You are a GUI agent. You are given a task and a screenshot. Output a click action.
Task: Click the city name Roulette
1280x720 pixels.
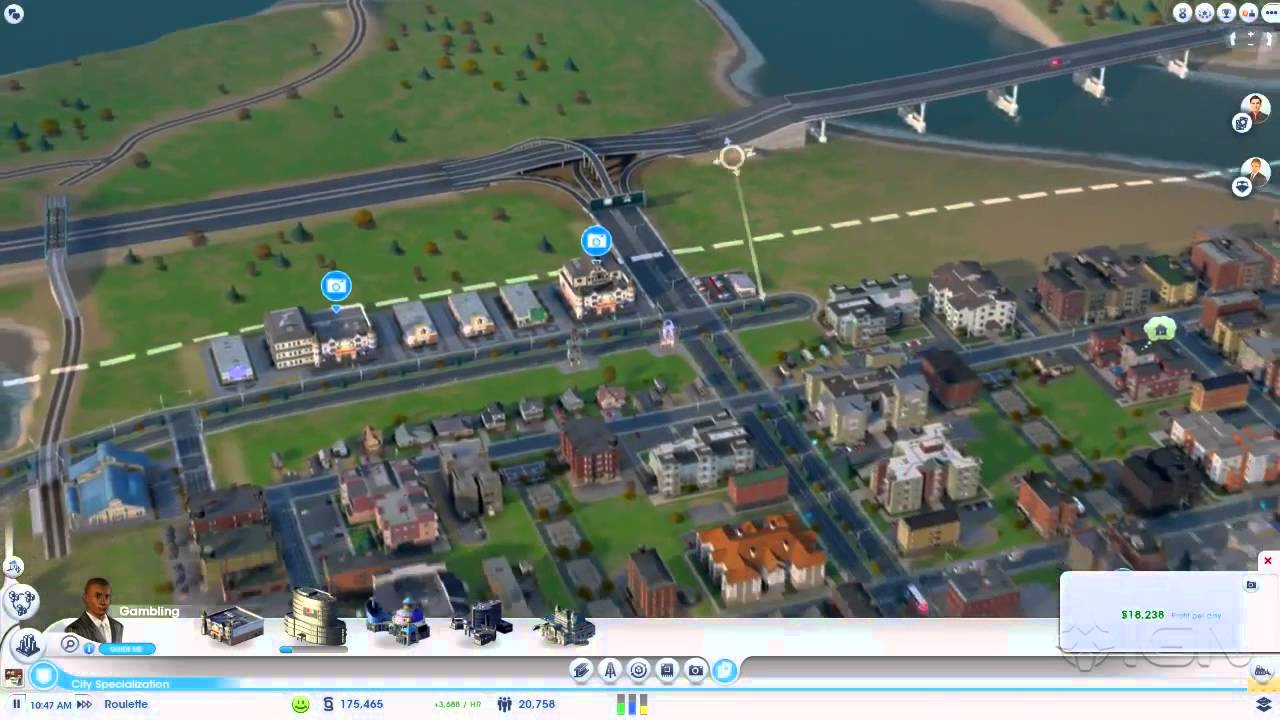(126, 704)
